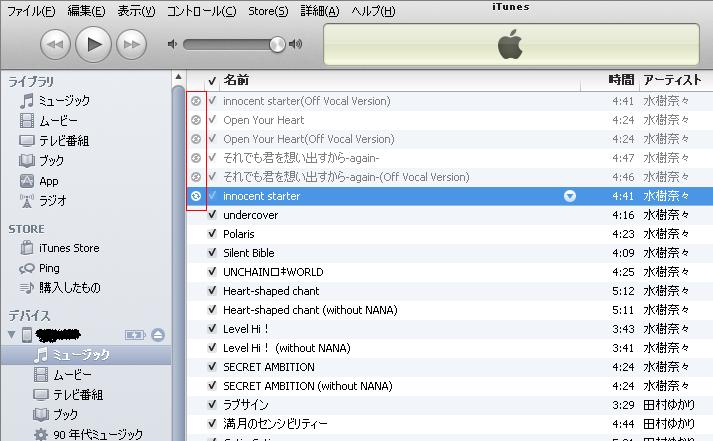The width and height of the screenshot is (713, 441).
Task: Open library ムービー film icon
Action: pos(27,120)
